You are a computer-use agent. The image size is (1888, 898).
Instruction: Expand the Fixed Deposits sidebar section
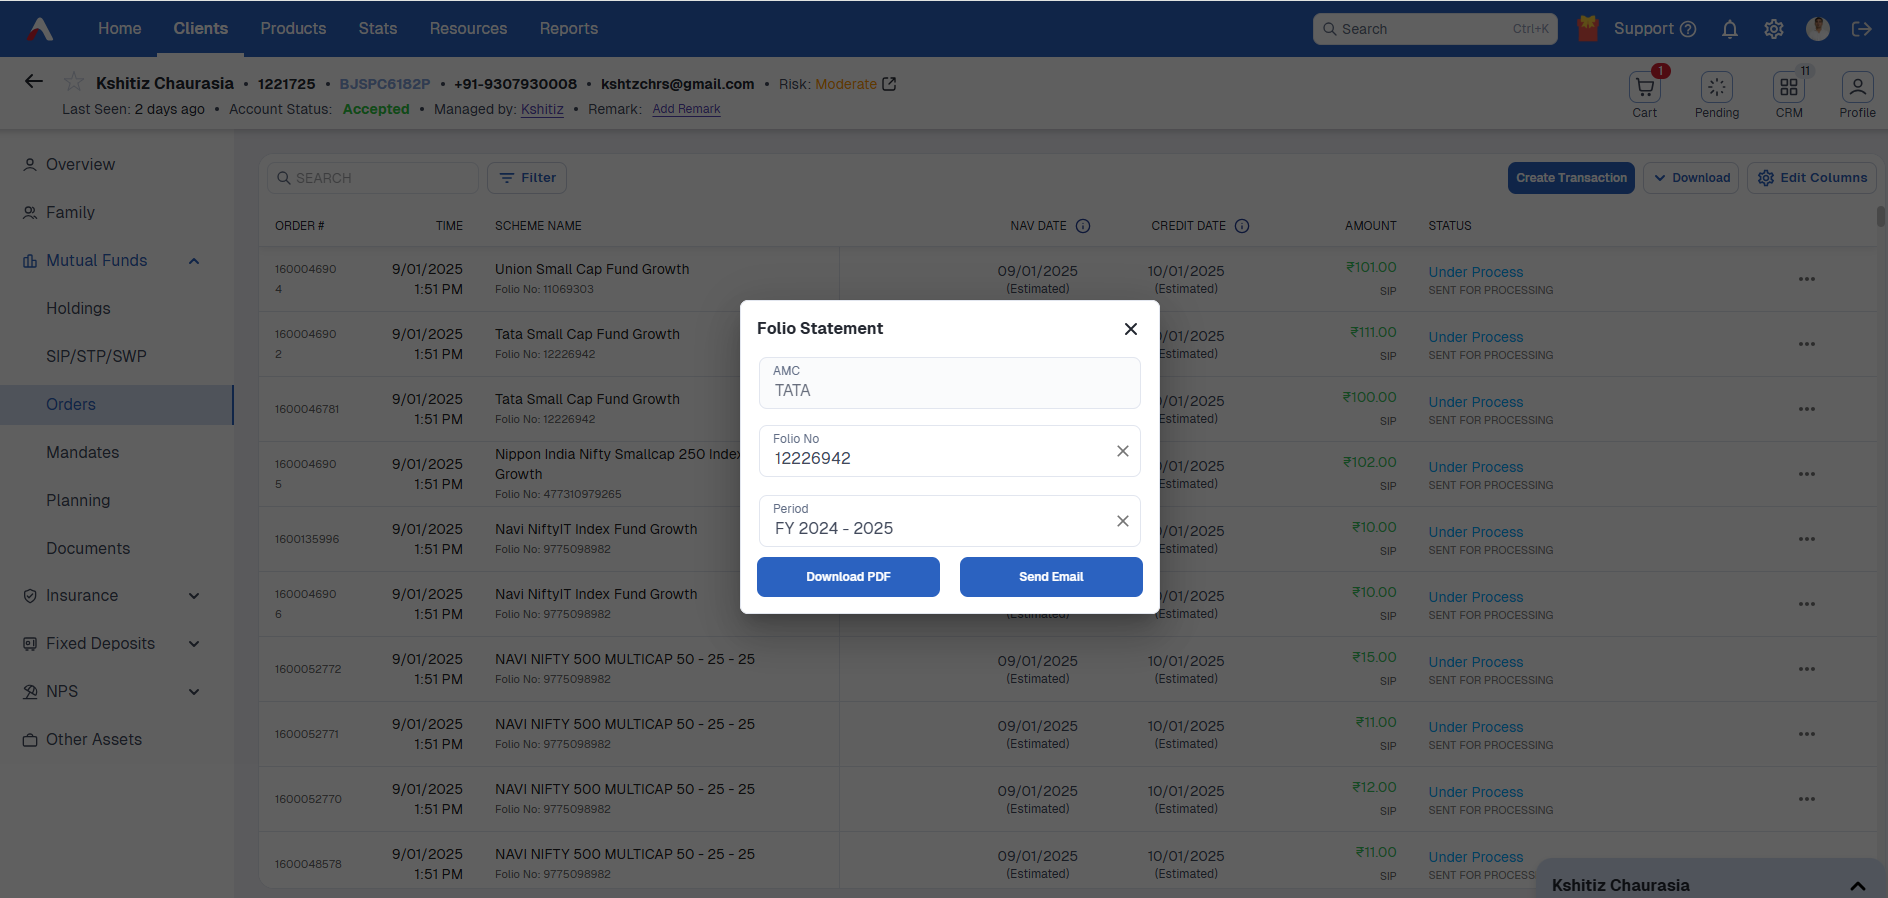tap(194, 644)
